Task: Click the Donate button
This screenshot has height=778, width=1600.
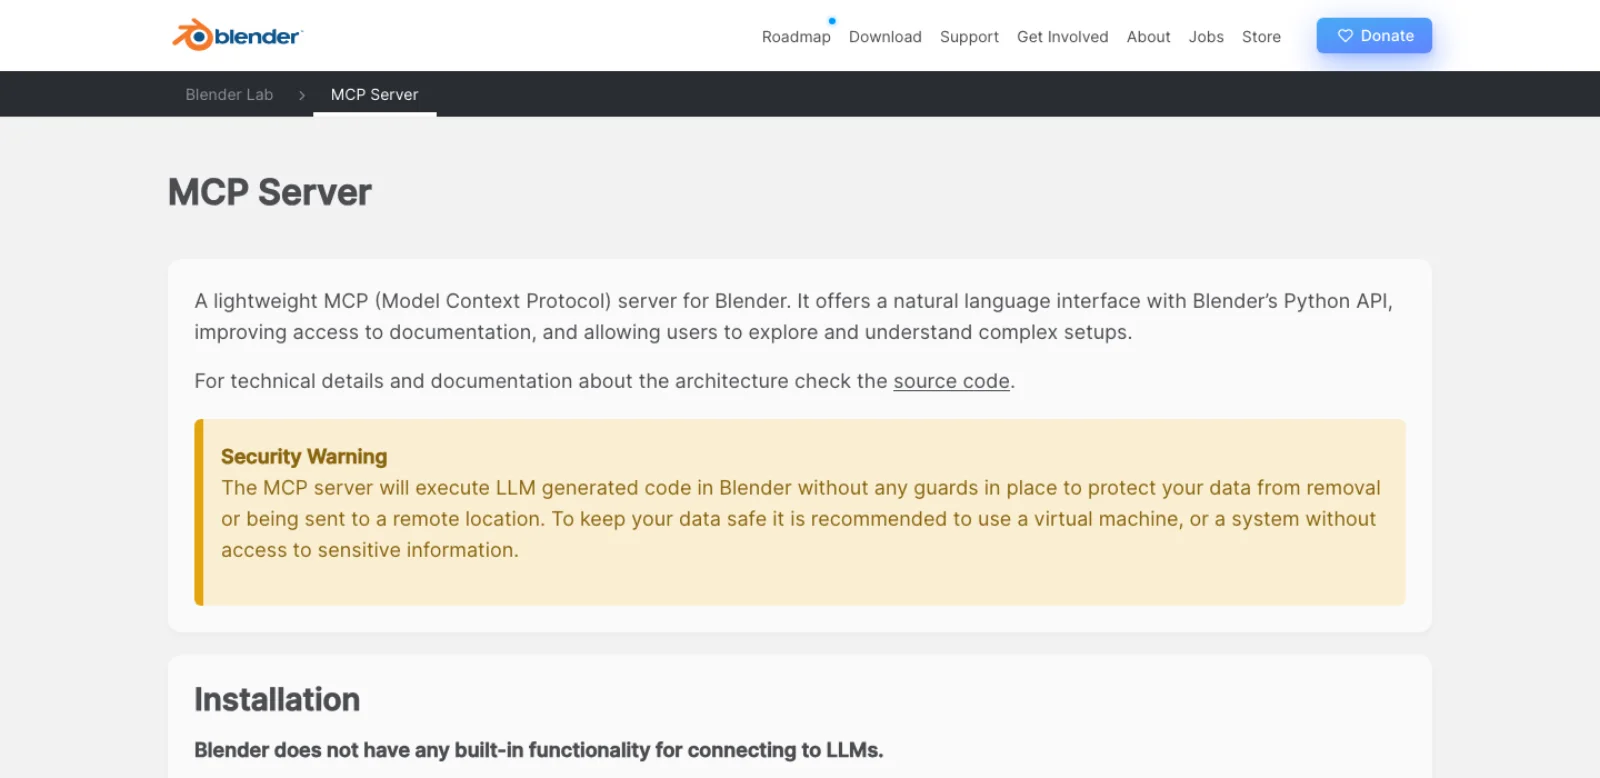Action: click(1374, 35)
